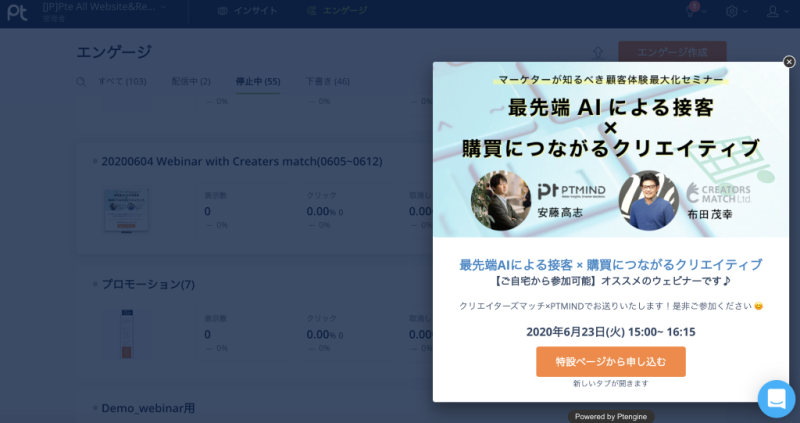
Task: Click 特設ページから申し込む button
Action: (x=611, y=362)
